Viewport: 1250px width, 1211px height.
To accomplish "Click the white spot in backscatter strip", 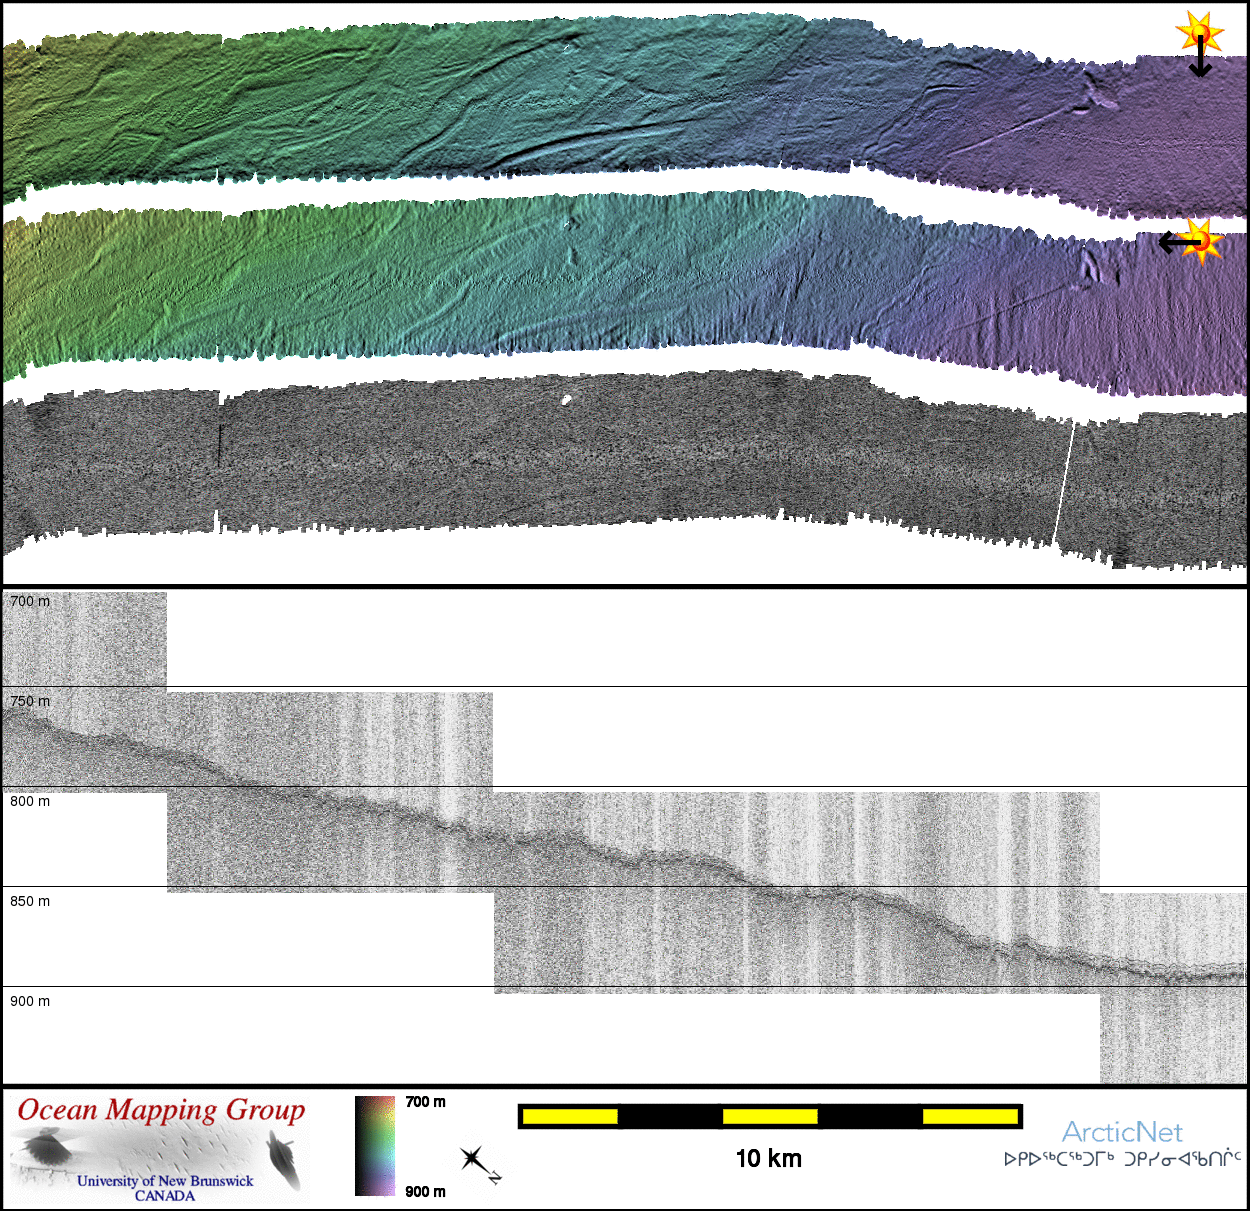I will coord(566,400).
